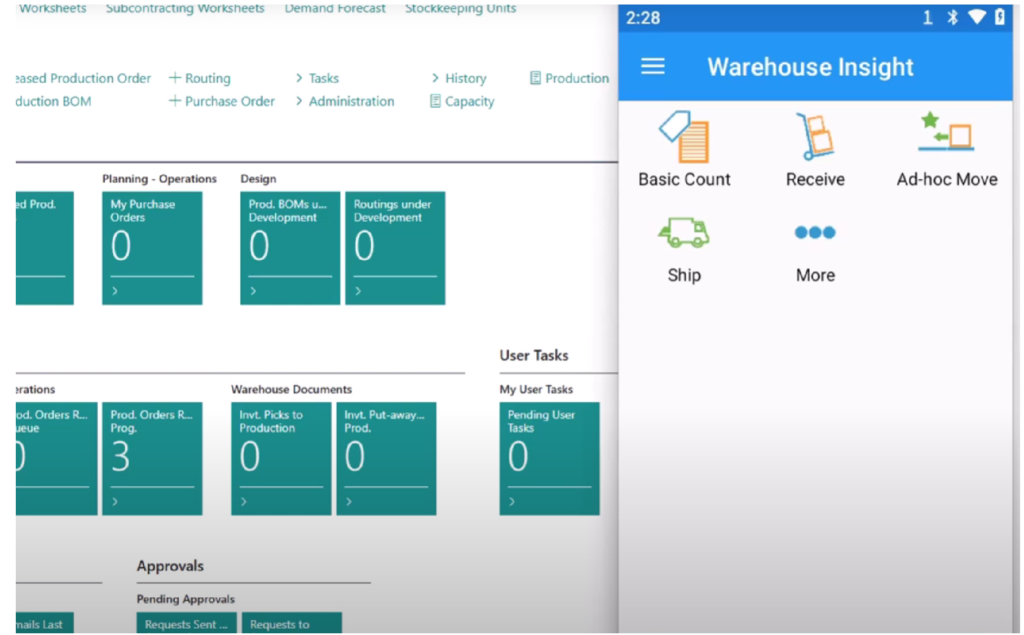Image resolution: width=1024 pixels, height=635 pixels.
Task: Open the Routings under Development tile
Action: point(395,248)
